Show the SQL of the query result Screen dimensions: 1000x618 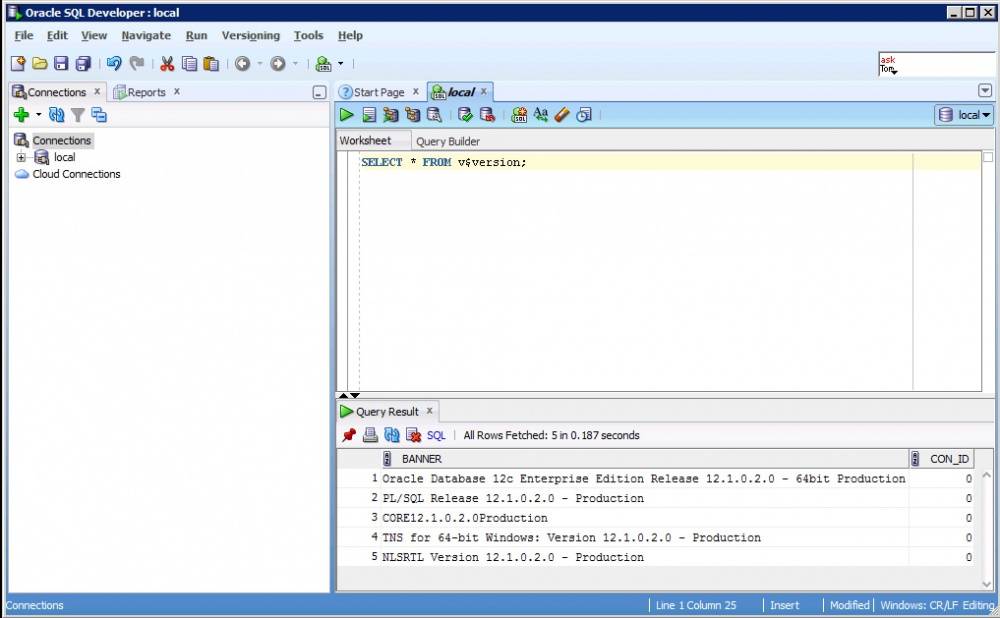(436, 435)
